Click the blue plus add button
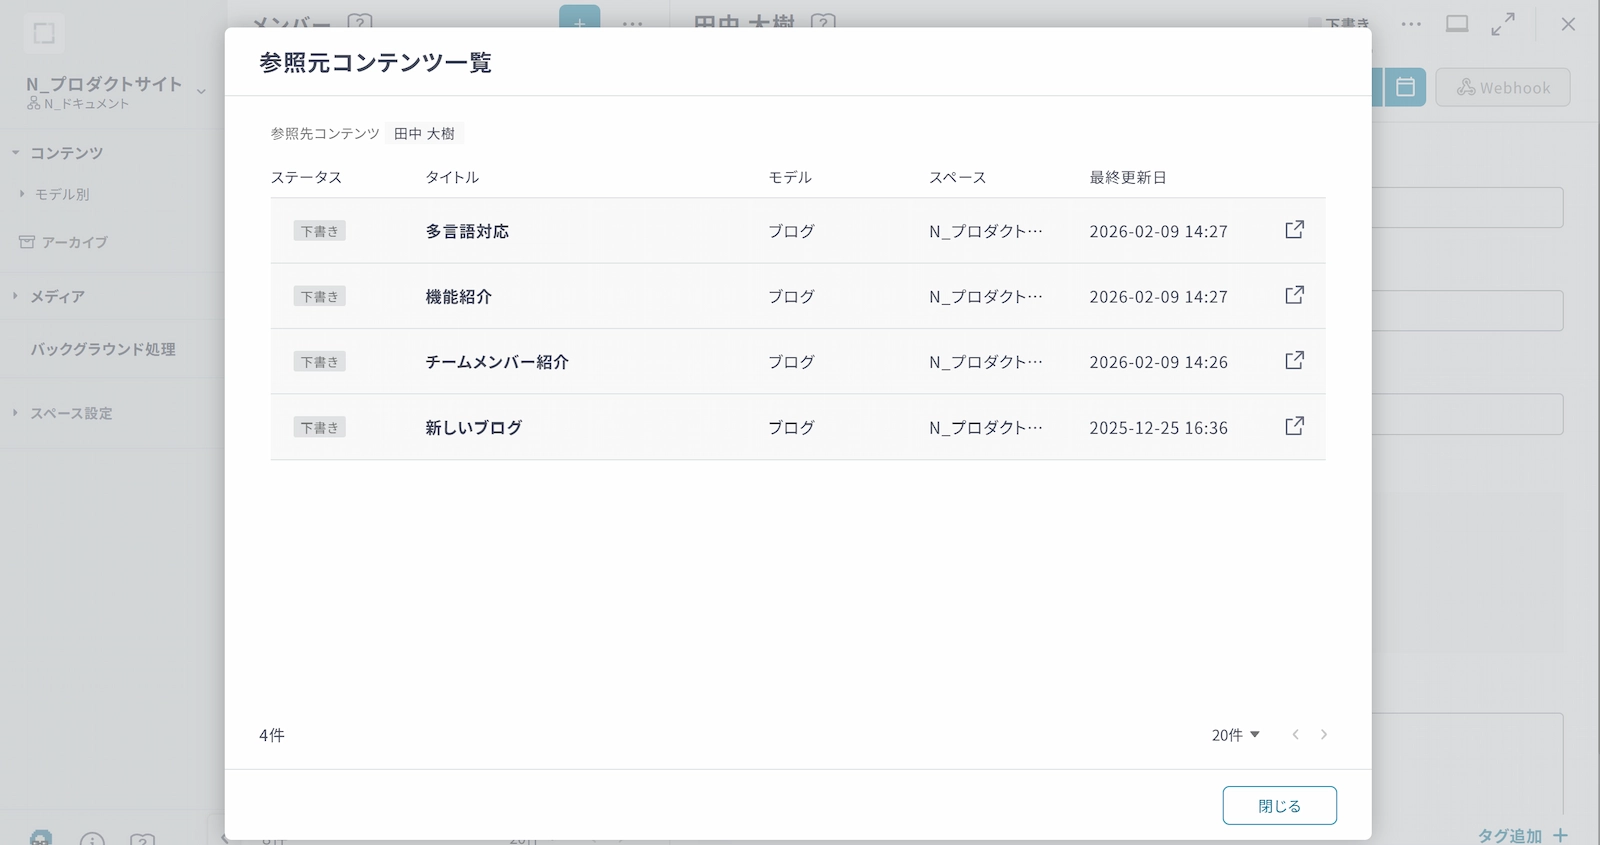 579,20
